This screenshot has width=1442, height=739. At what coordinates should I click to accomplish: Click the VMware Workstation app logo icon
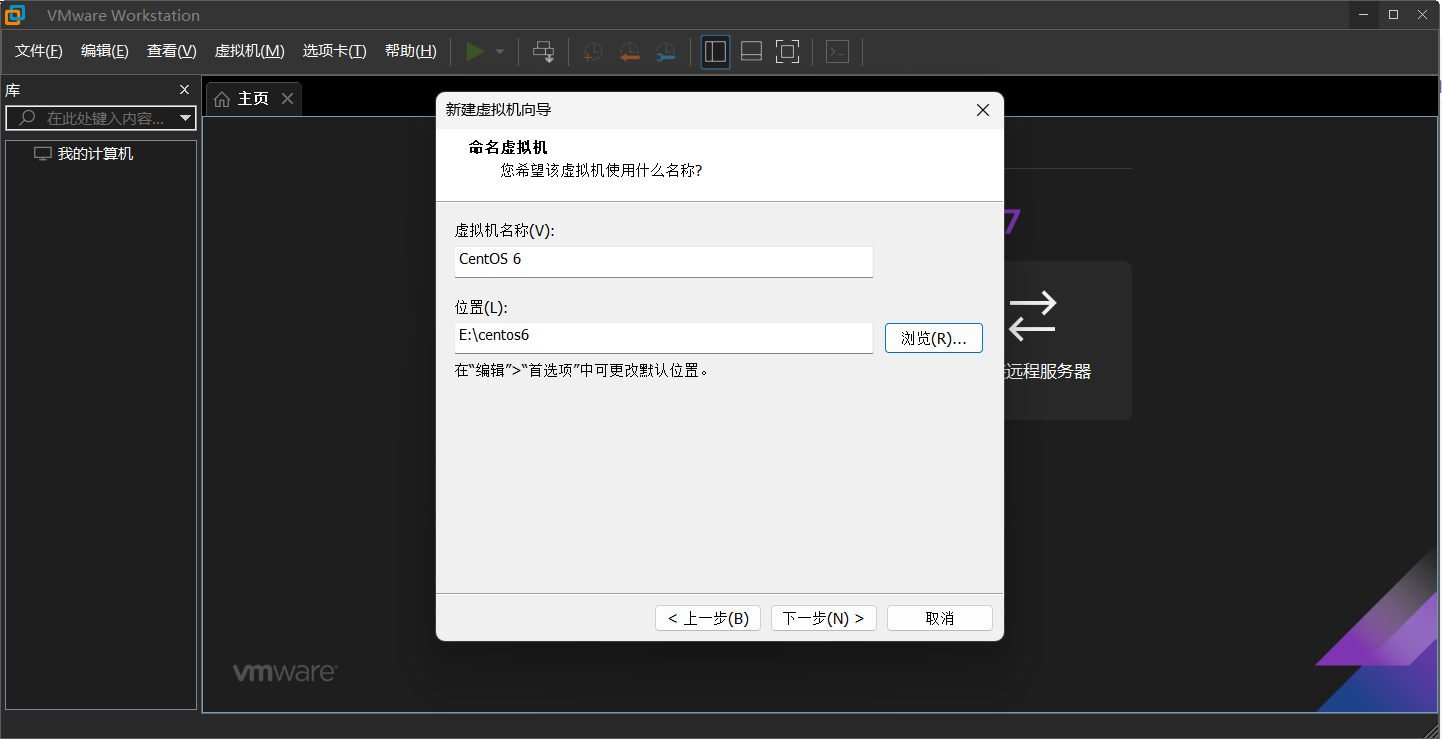pyautogui.click(x=15, y=15)
